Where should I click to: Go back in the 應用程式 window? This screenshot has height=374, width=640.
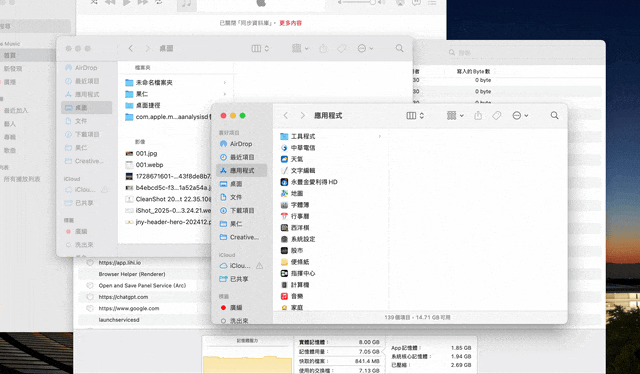click(286, 116)
